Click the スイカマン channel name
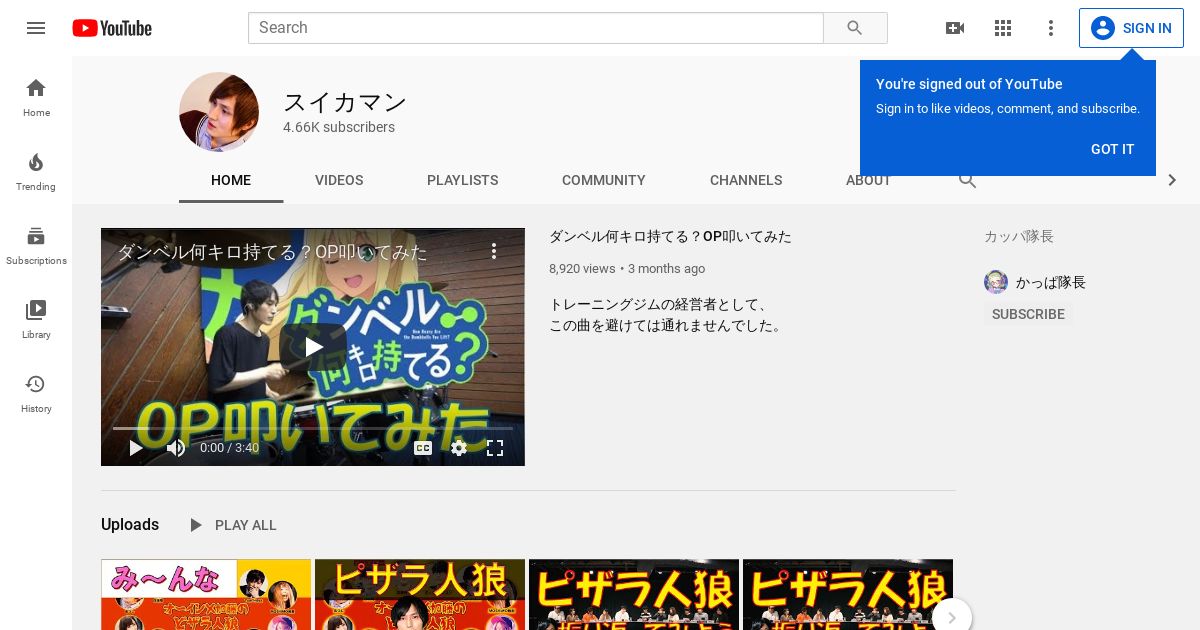 tap(345, 102)
